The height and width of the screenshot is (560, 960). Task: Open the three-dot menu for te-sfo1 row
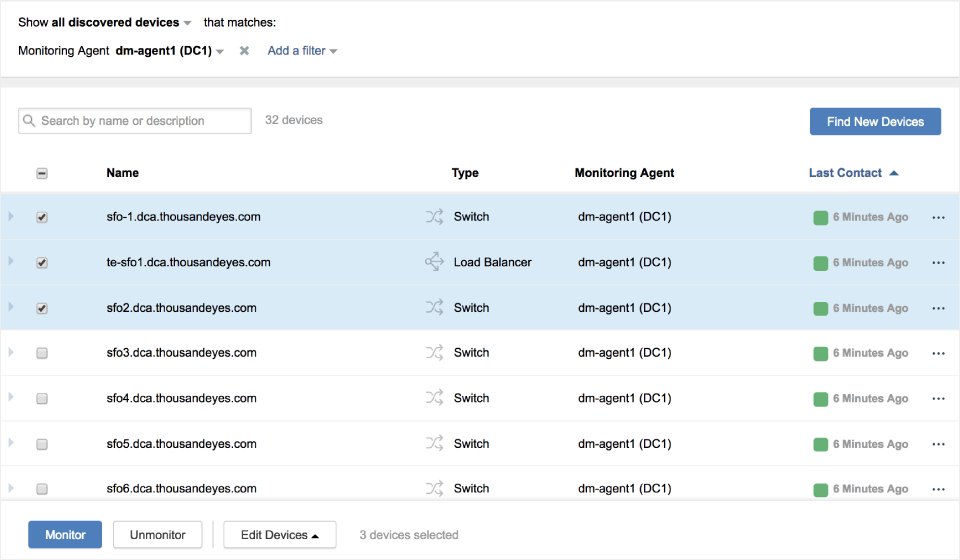pyautogui.click(x=938, y=262)
